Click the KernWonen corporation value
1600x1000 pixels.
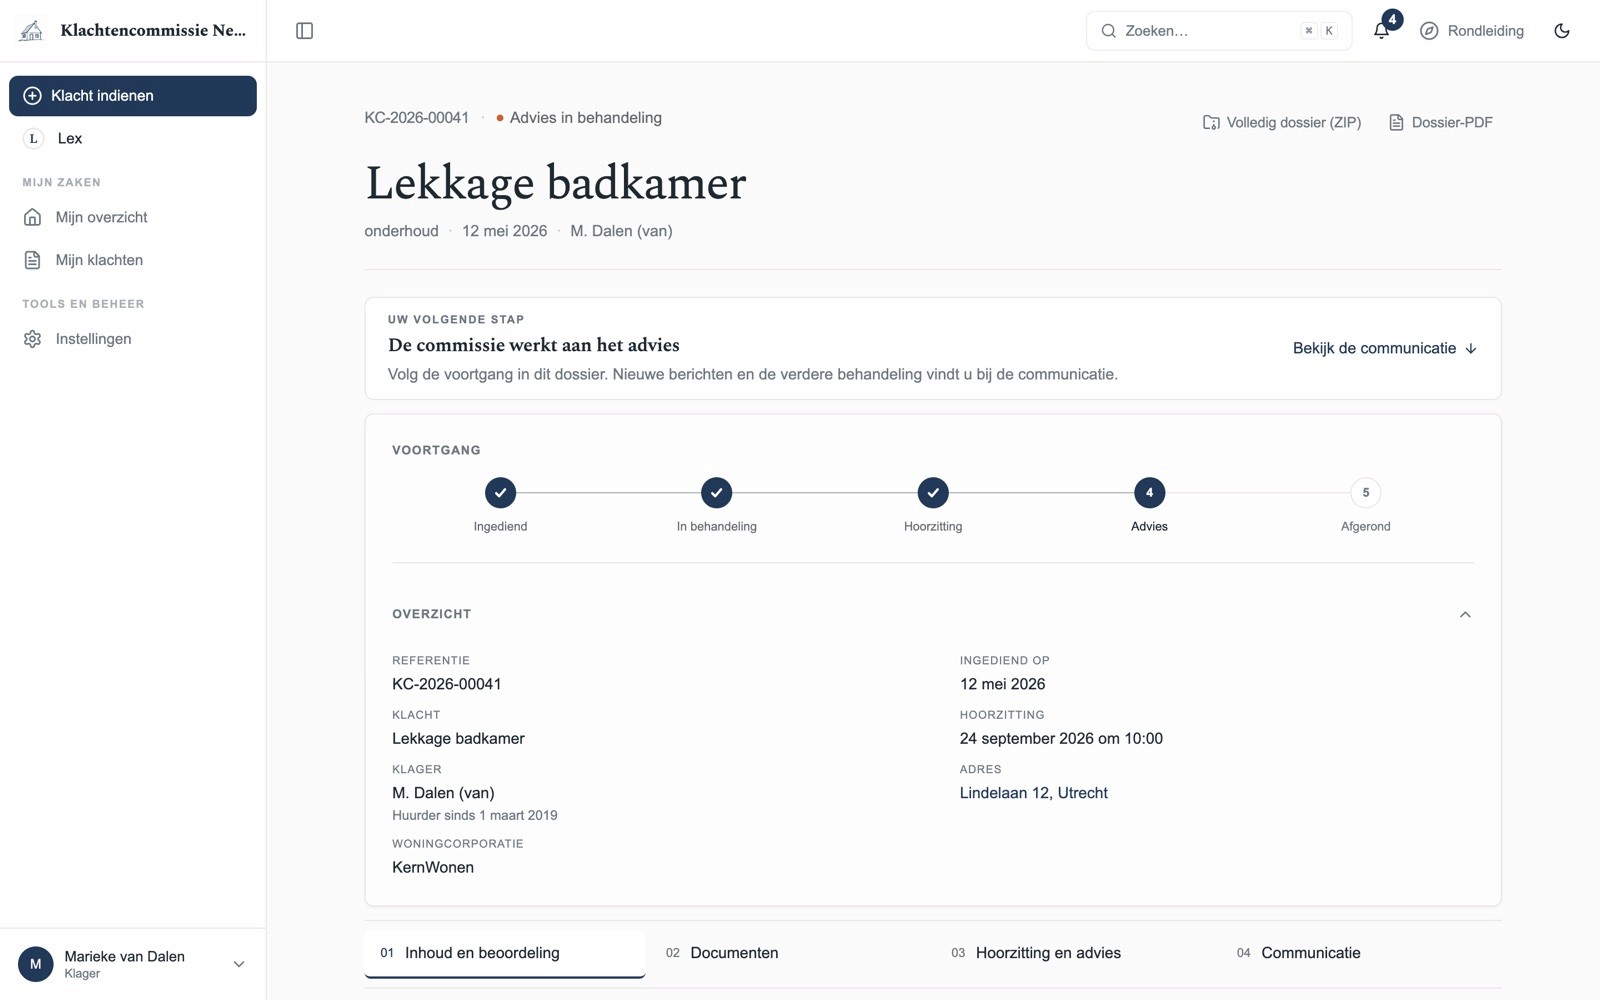(433, 867)
